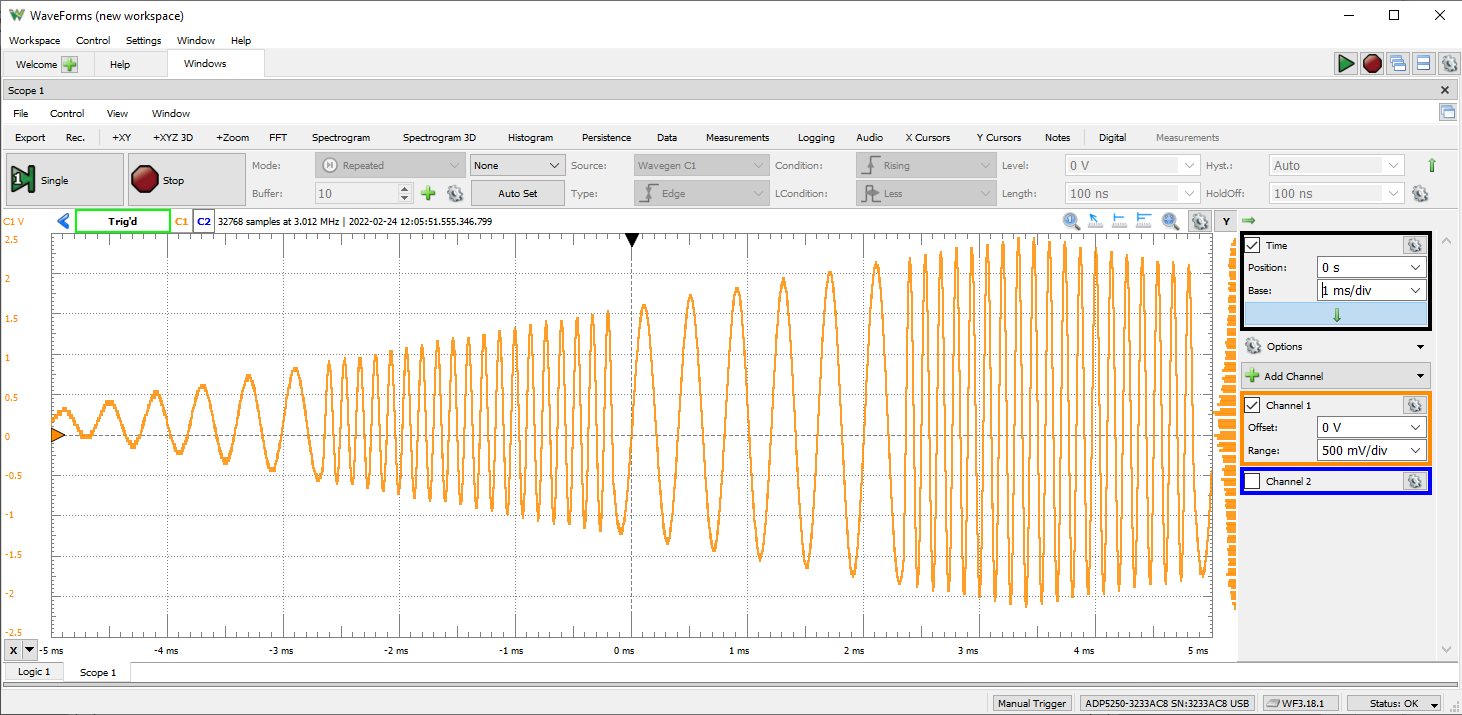Image resolution: width=1462 pixels, height=715 pixels.
Task: Open the Settings menu
Action: point(143,41)
